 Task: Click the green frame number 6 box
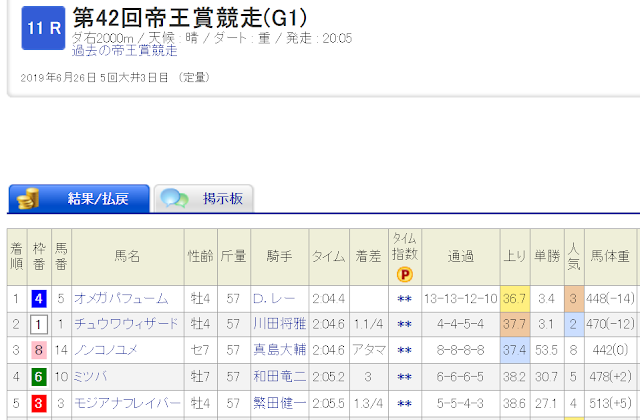tap(39, 377)
